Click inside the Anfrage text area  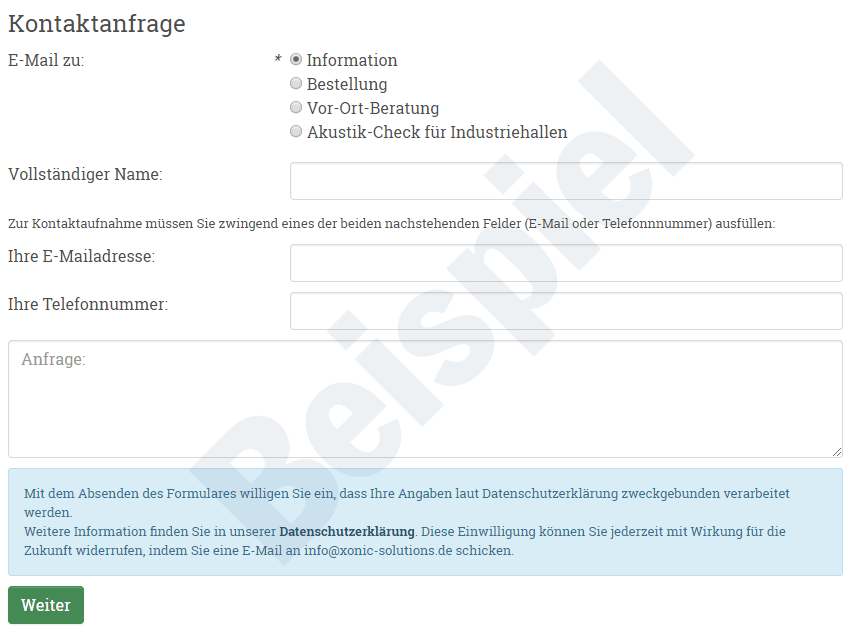coord(425,399)
